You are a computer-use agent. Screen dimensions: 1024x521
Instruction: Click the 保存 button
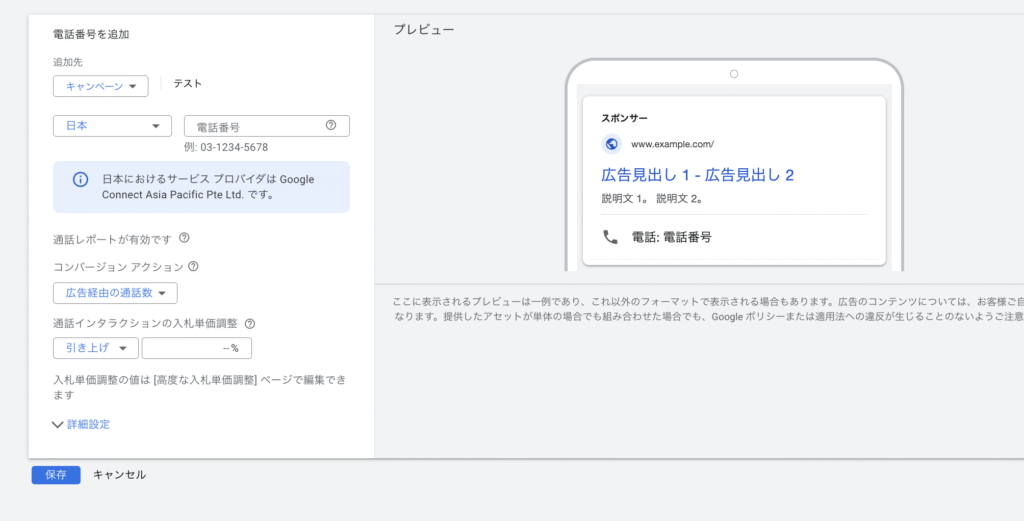pyautogui.click(x=55, y=475)
